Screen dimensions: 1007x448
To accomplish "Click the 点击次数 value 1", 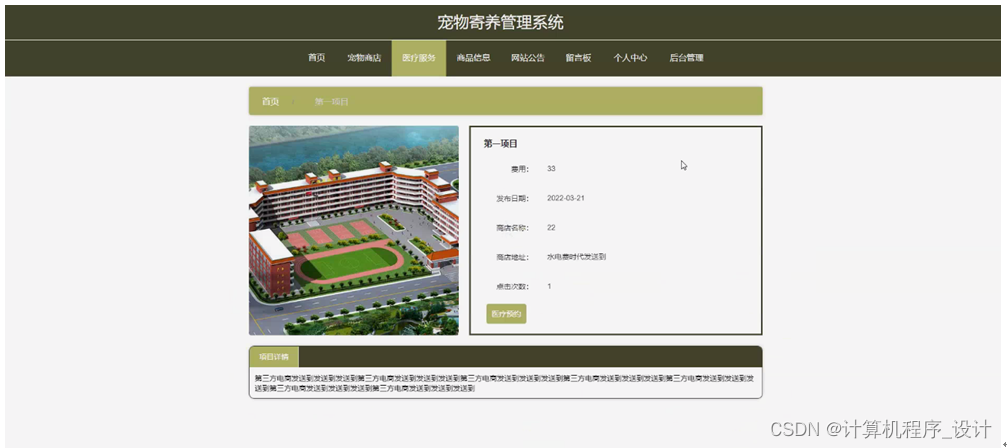I will 549,286.
